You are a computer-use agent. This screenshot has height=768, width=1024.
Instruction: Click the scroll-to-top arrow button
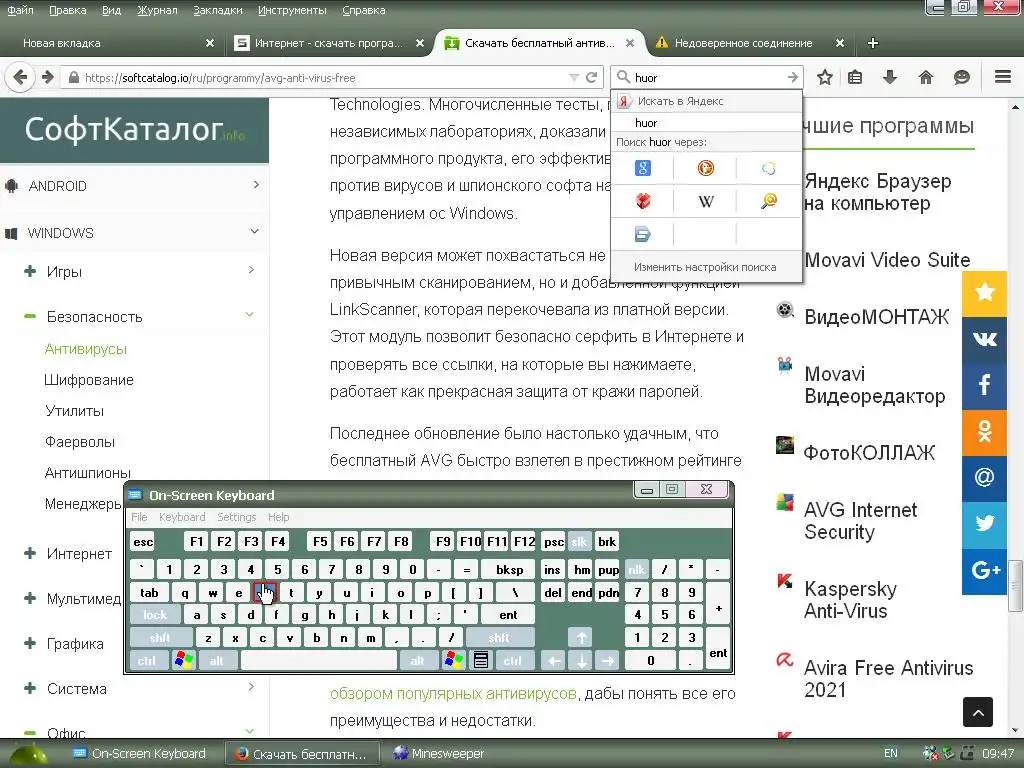[x=978, y=712]
